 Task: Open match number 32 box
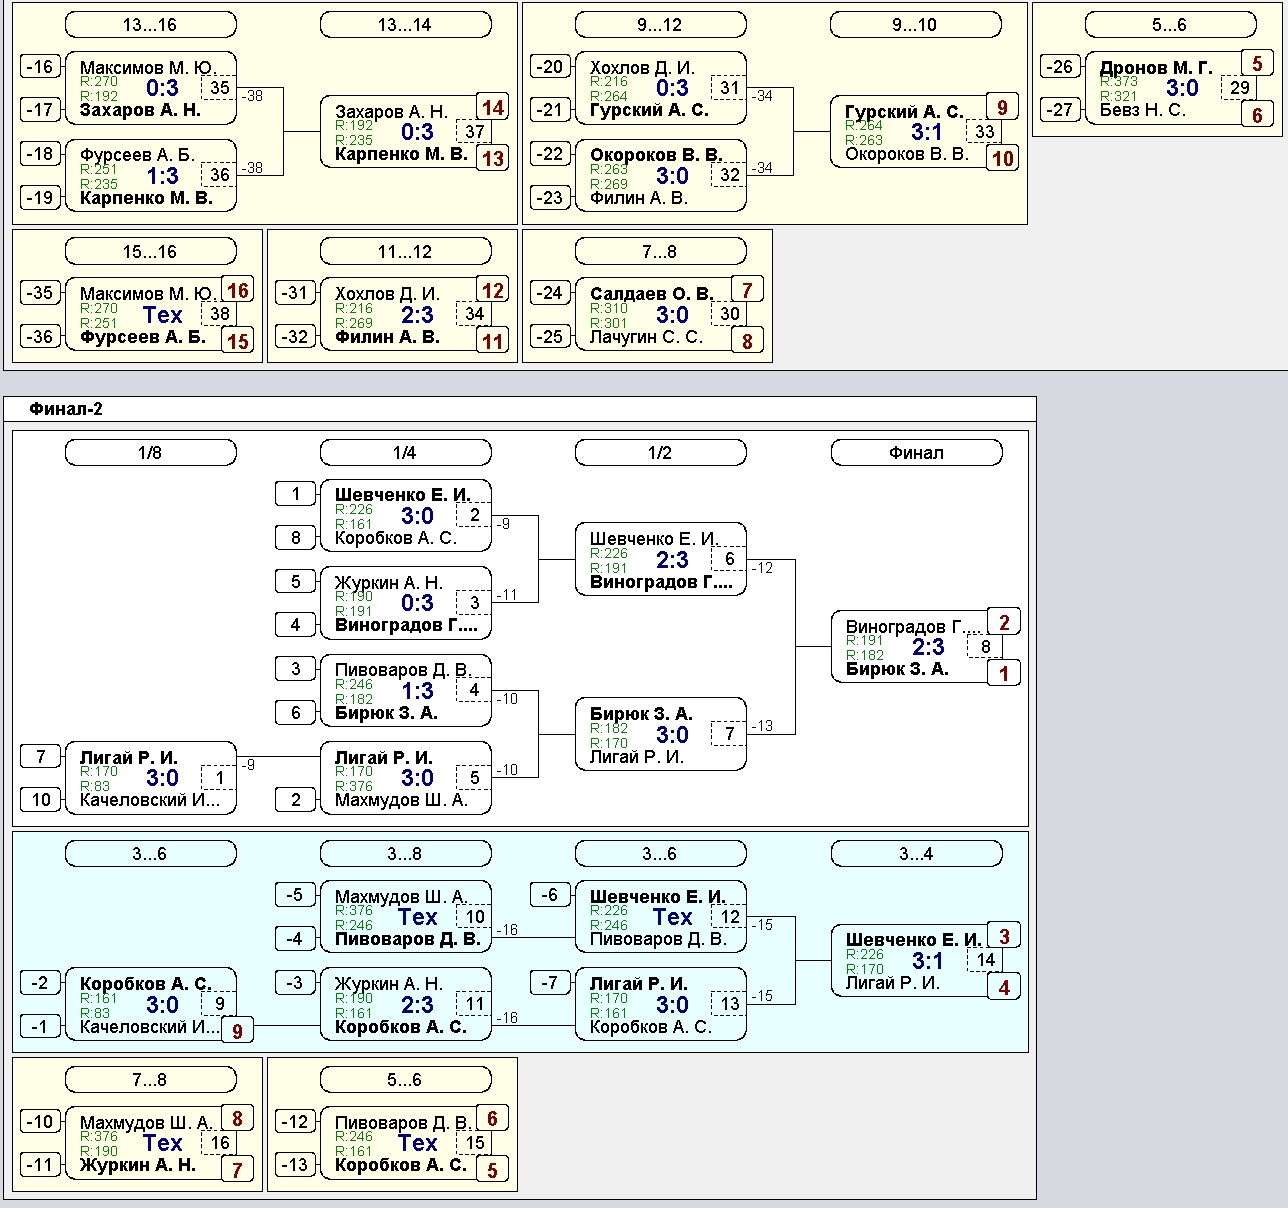click(729, 175)
